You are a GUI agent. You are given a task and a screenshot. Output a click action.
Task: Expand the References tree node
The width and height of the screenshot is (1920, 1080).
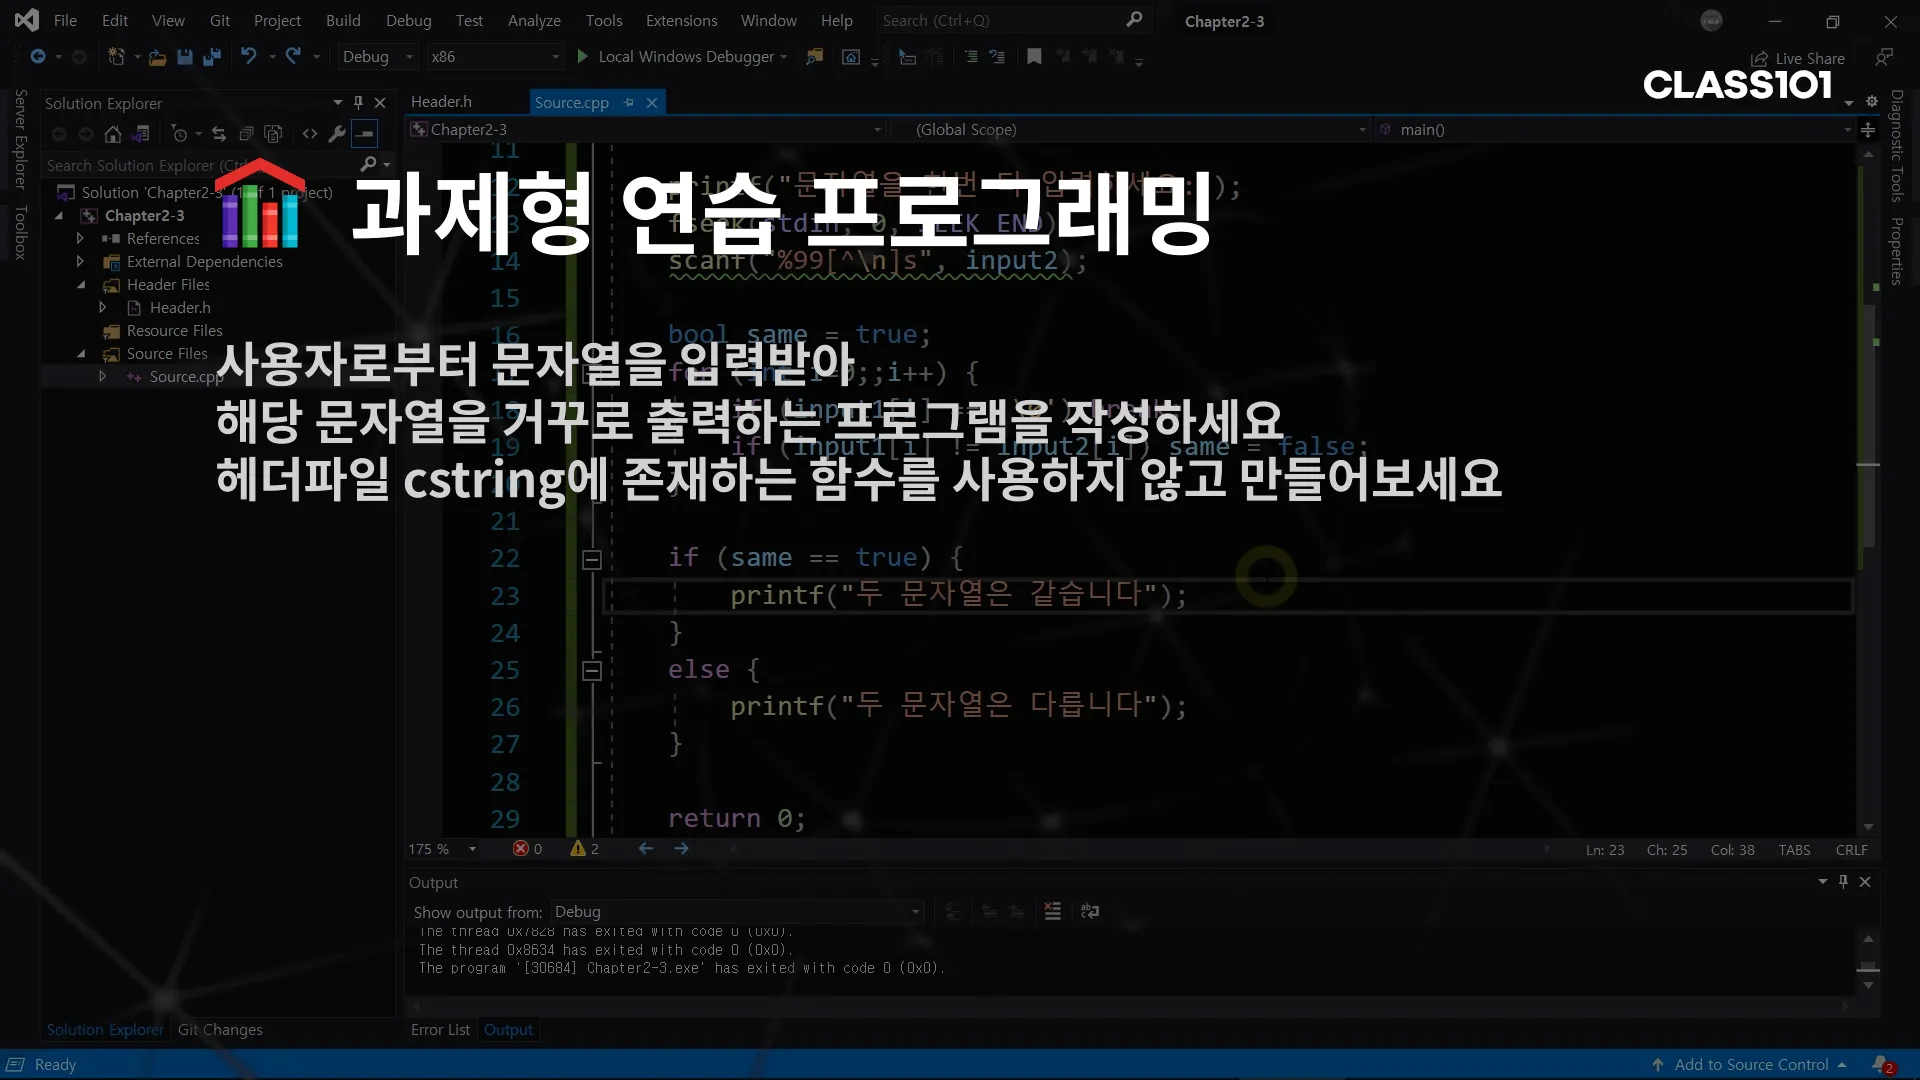(80, 238)
